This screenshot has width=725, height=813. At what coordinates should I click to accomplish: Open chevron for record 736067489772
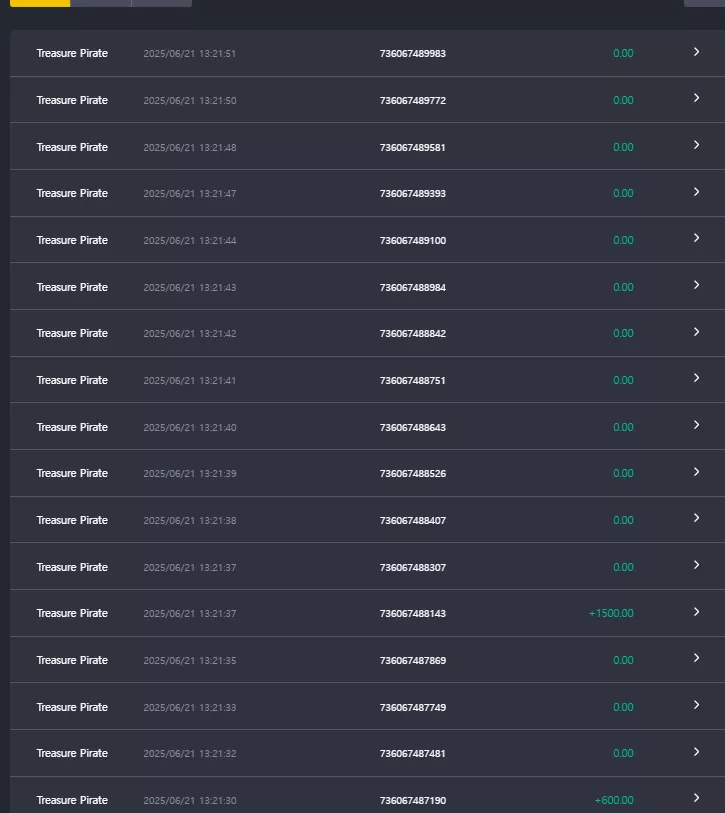coord(696,98)
